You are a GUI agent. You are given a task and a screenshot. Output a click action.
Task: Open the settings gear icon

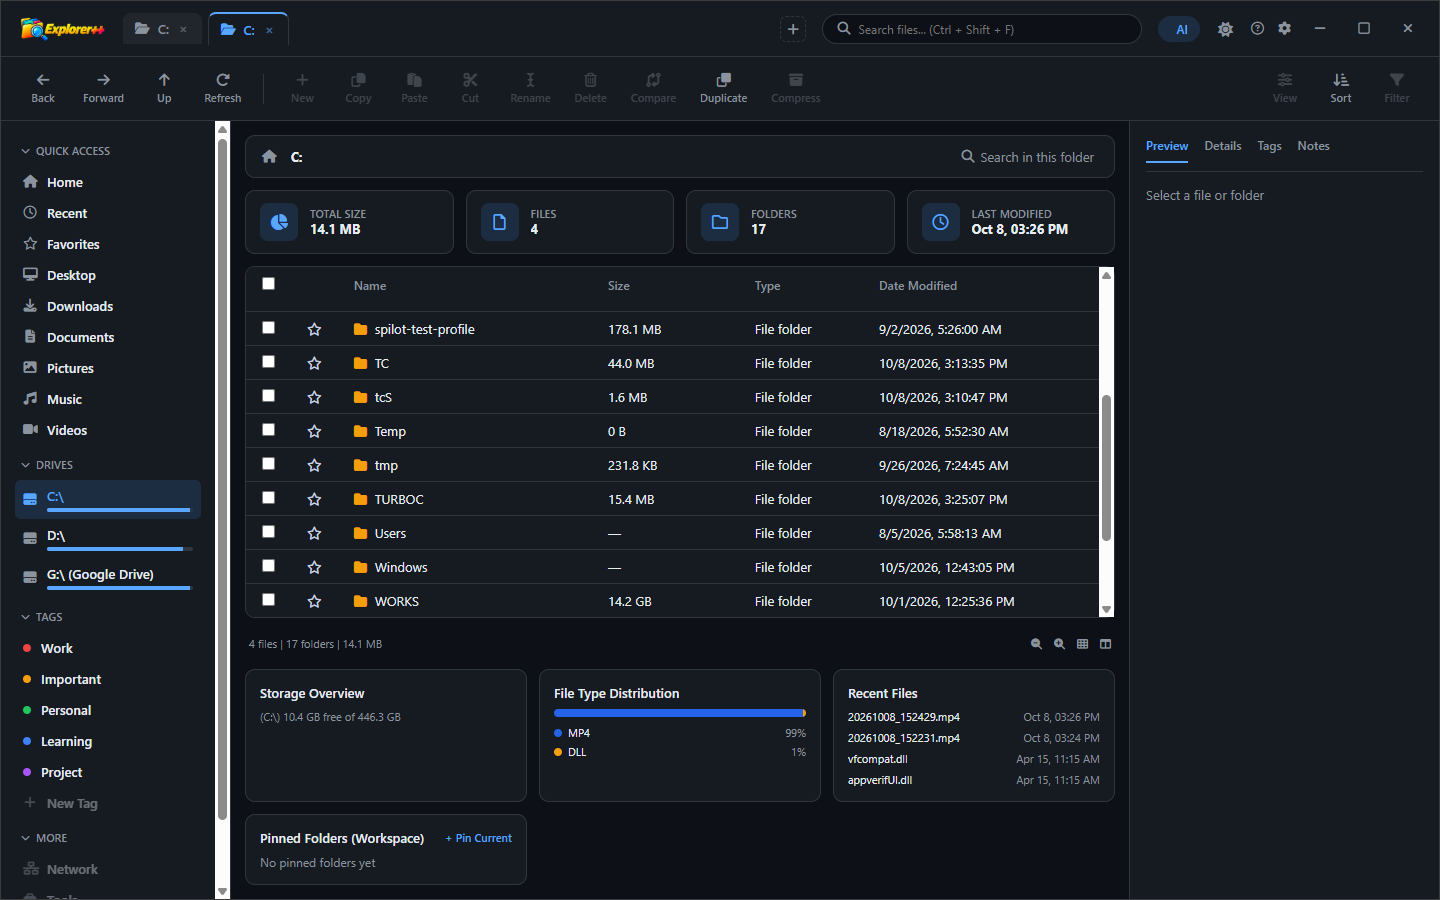click(1285, 29)
